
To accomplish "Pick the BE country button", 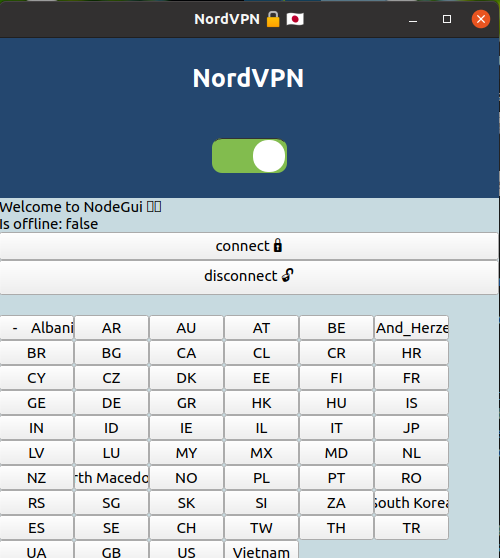I will (336, 328).
